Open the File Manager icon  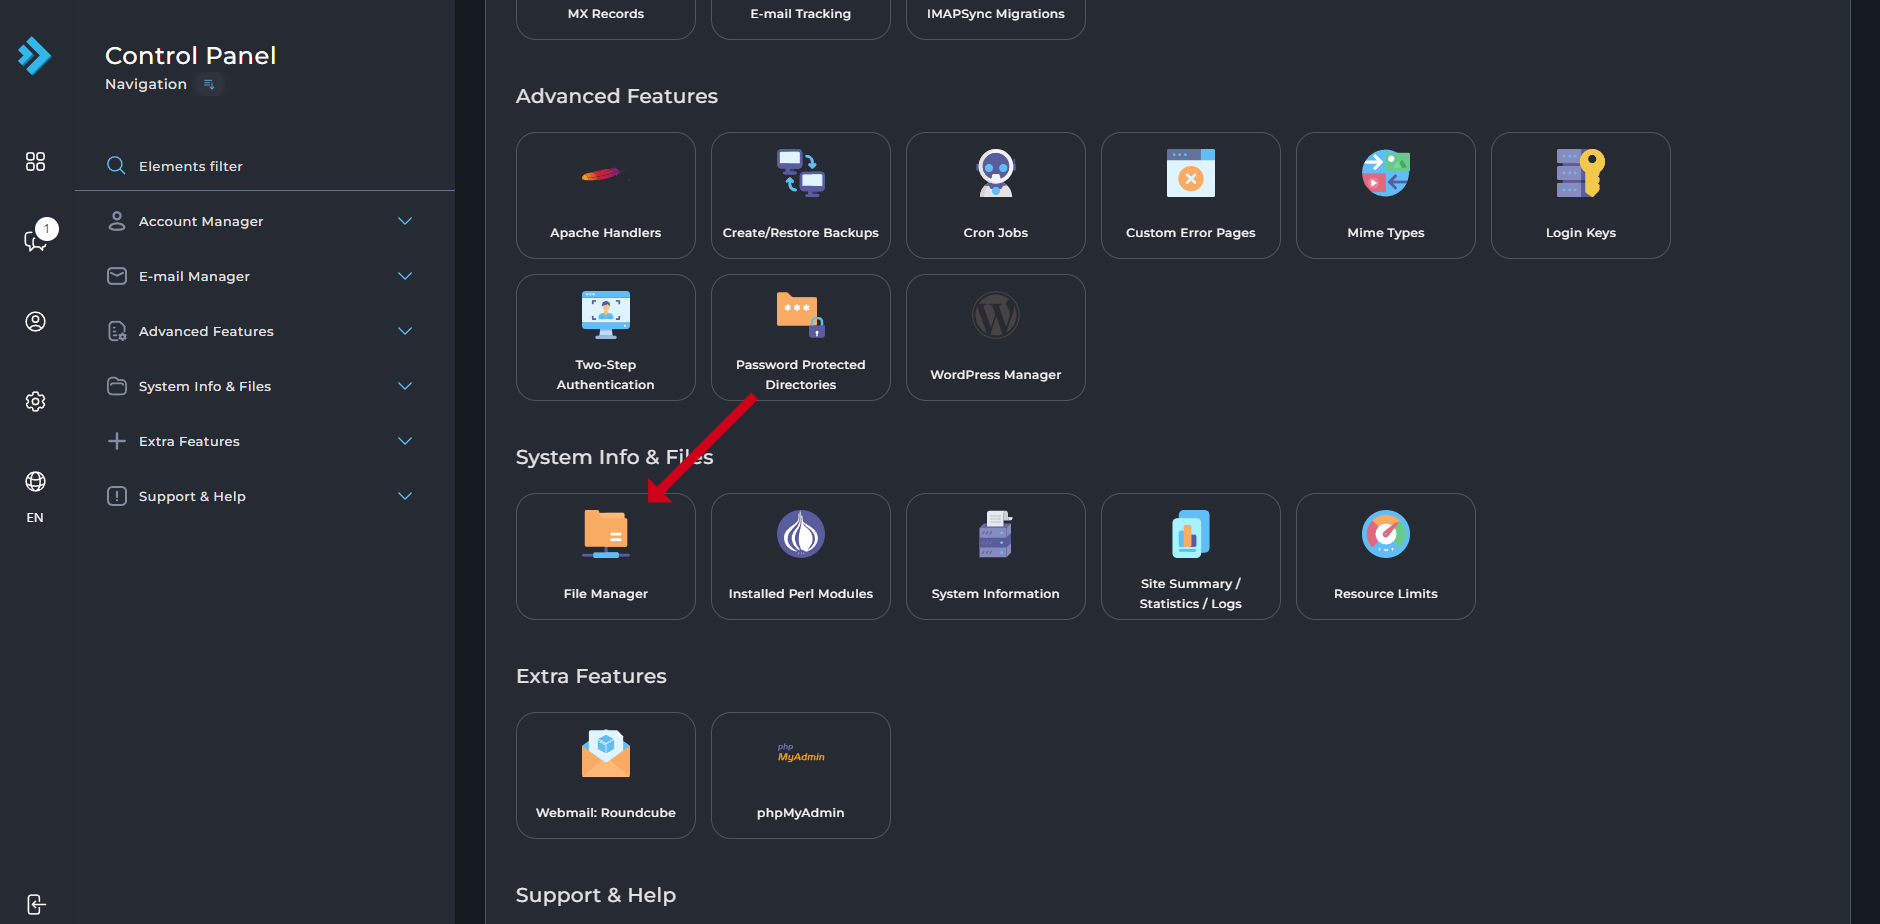pos(605,534)
